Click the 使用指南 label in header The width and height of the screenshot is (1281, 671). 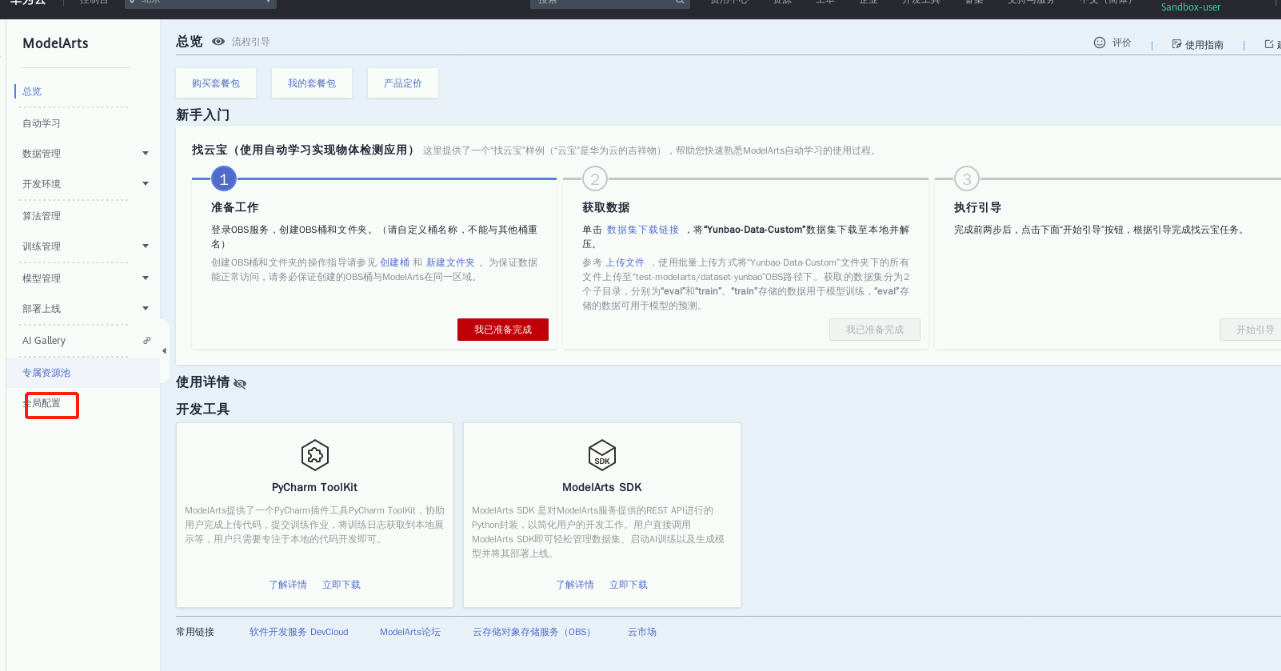tap(1204, 45)
